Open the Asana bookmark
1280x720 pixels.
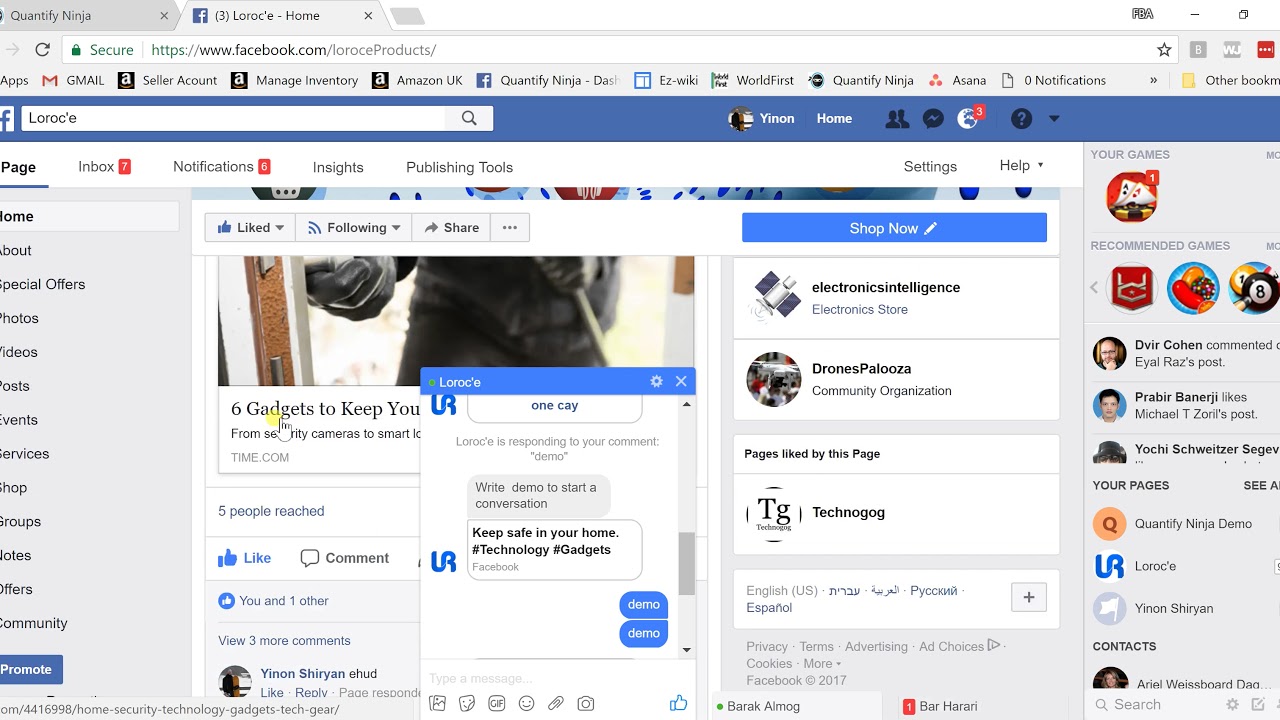[957, 80]
